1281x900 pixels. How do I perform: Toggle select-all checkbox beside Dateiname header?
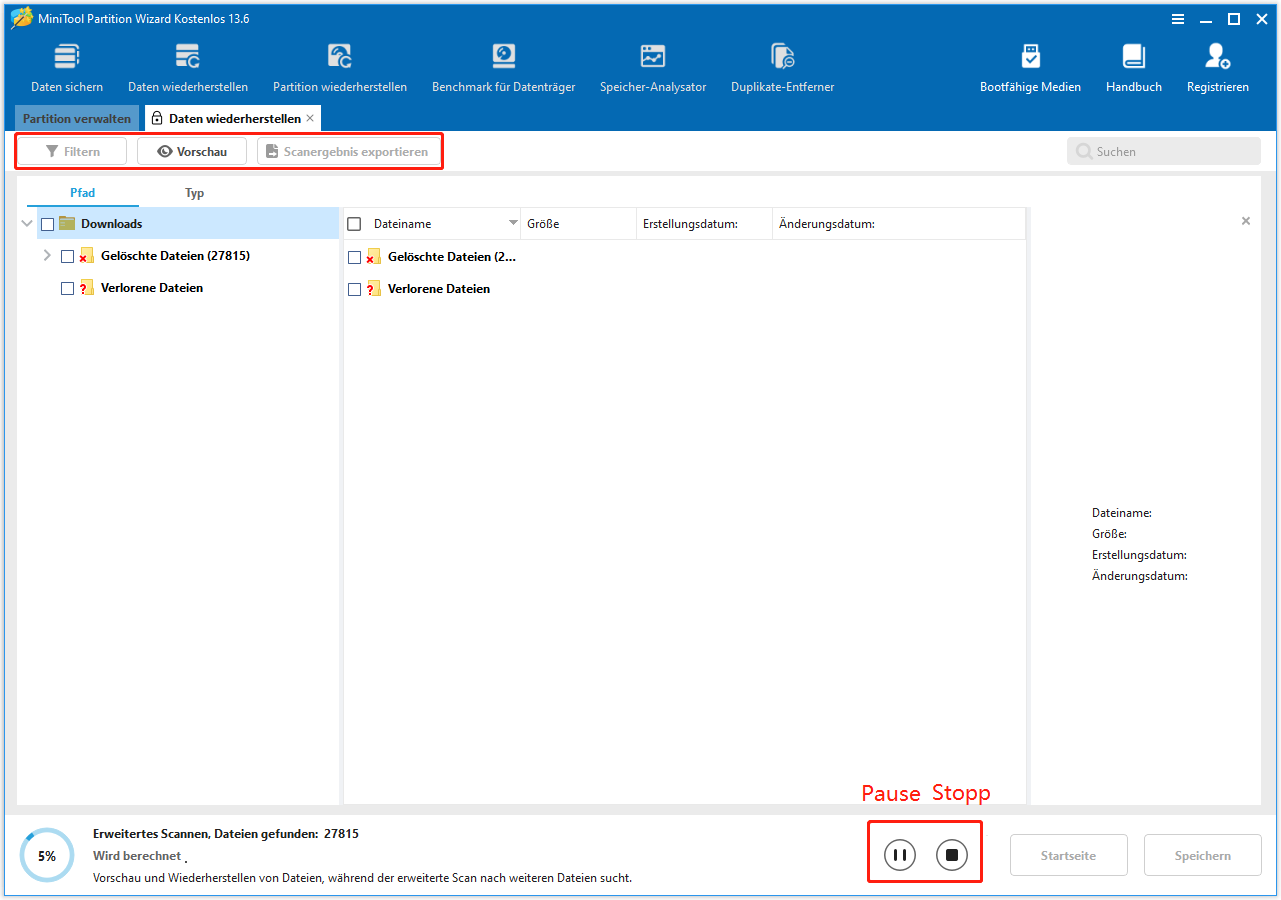point(354,224)
